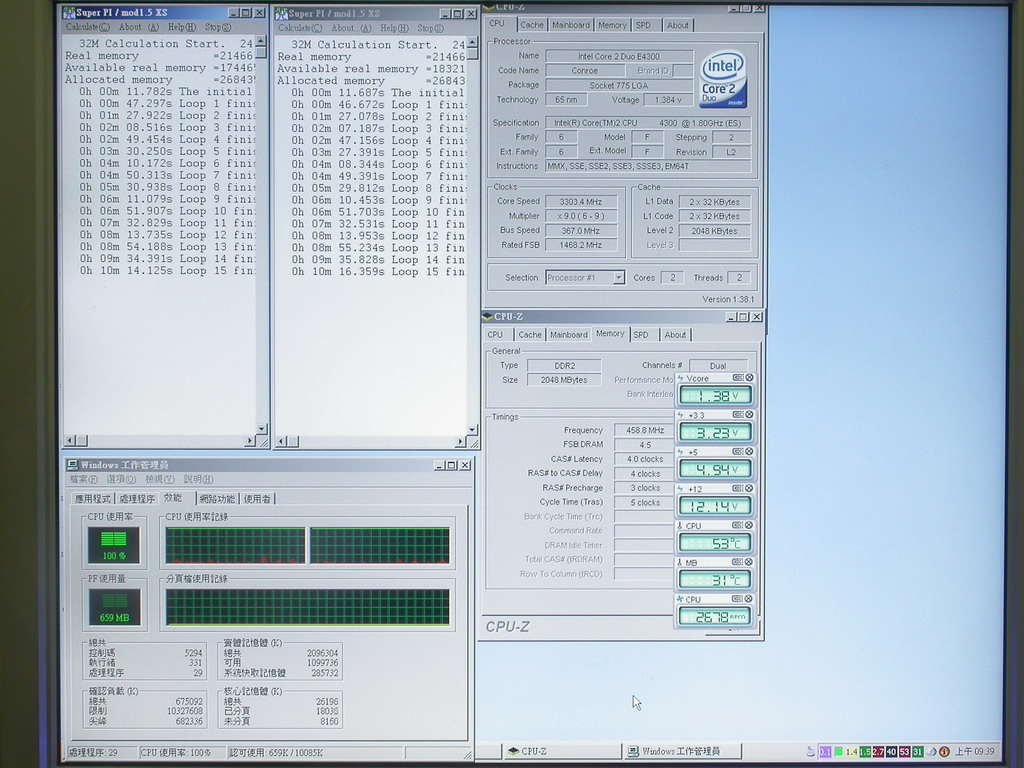The width and height of the screenshot is (1024, 768).
Task: Close the +5 voltage gadget
Action: 750,451
